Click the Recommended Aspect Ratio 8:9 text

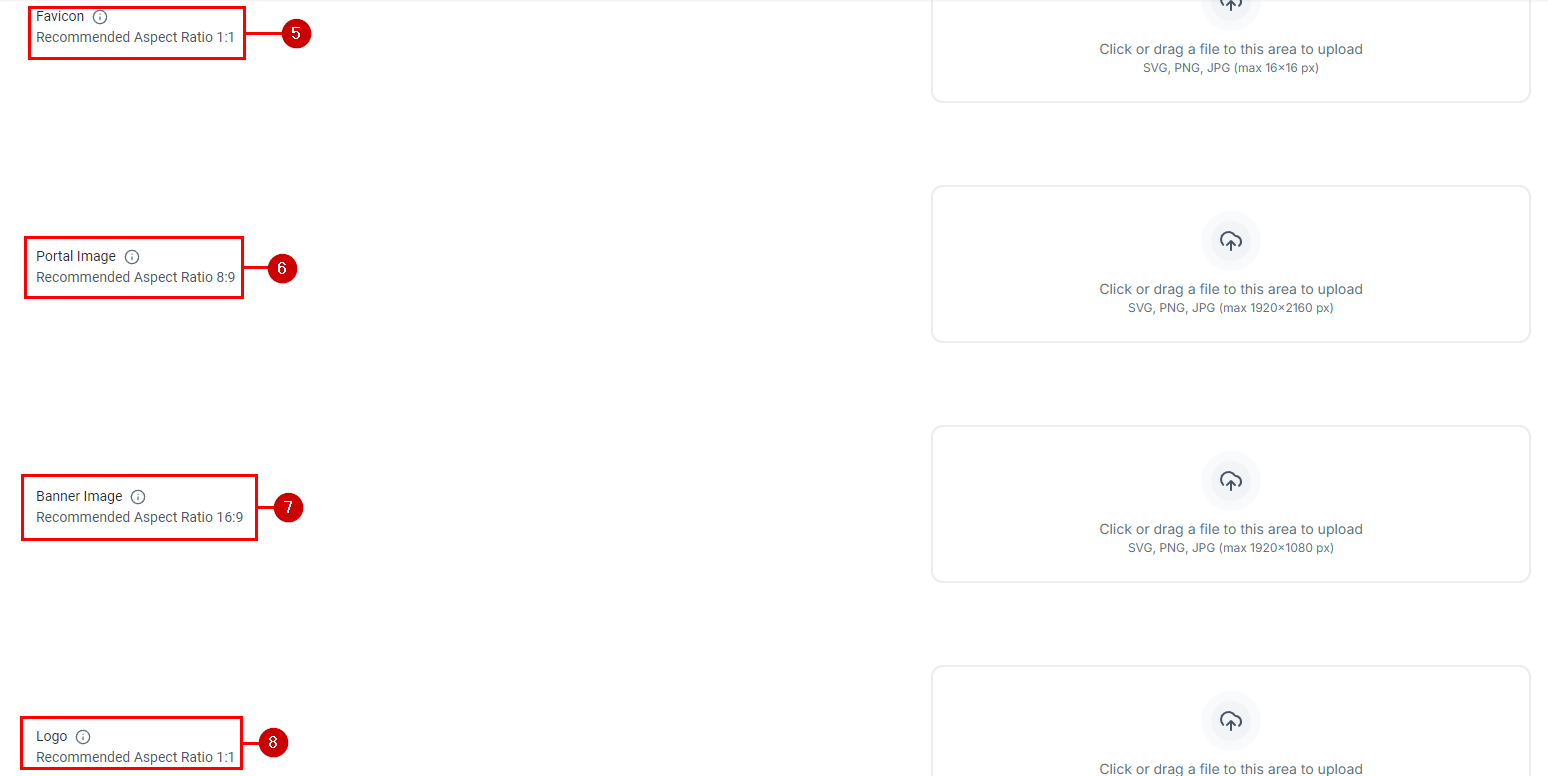[136, 277]
